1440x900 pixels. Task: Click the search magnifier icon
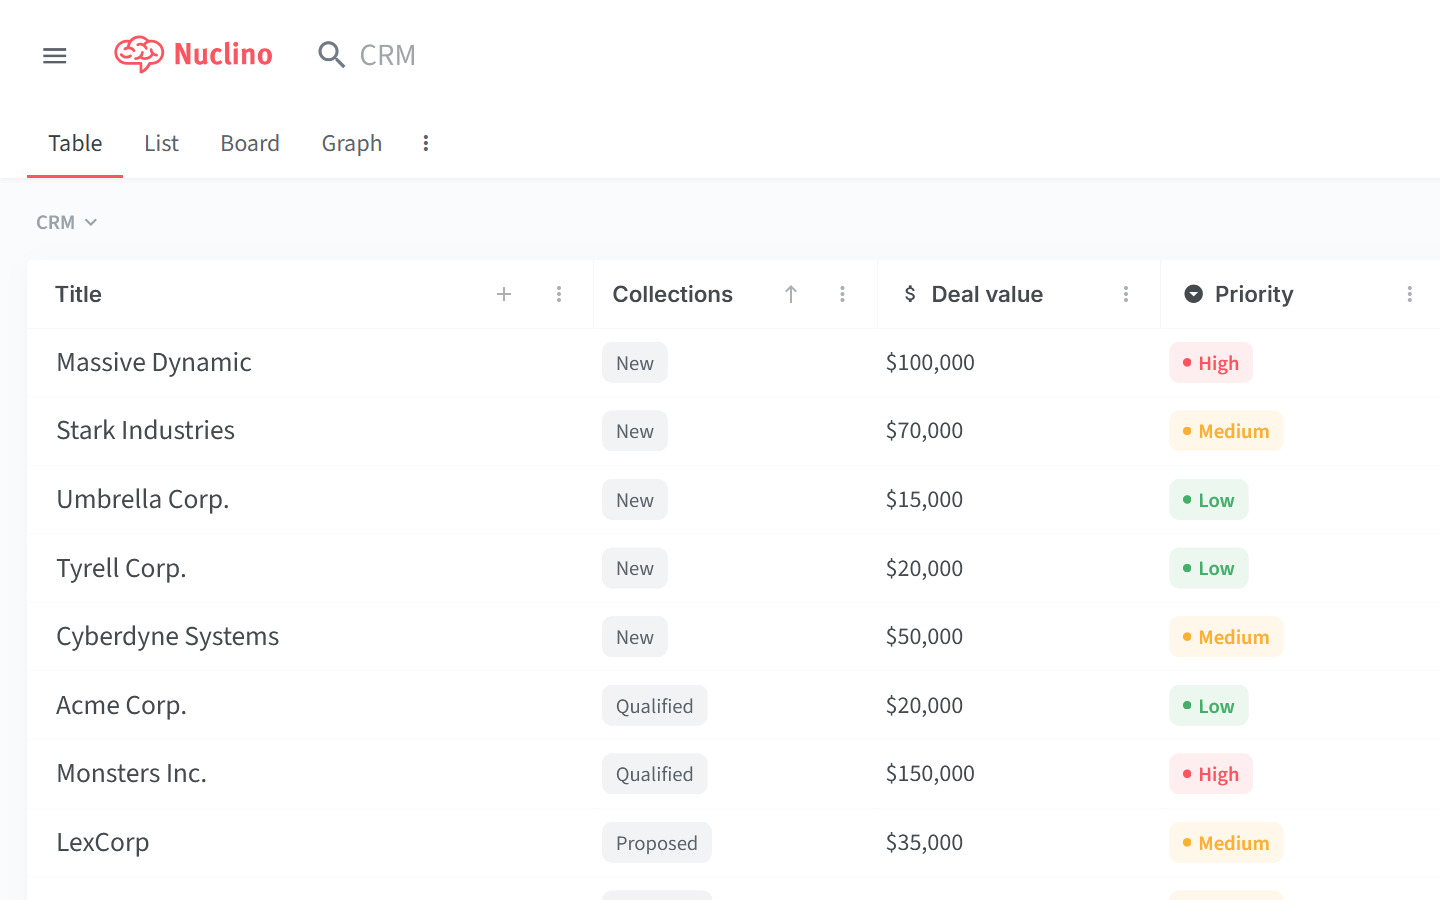coord(331,55)
